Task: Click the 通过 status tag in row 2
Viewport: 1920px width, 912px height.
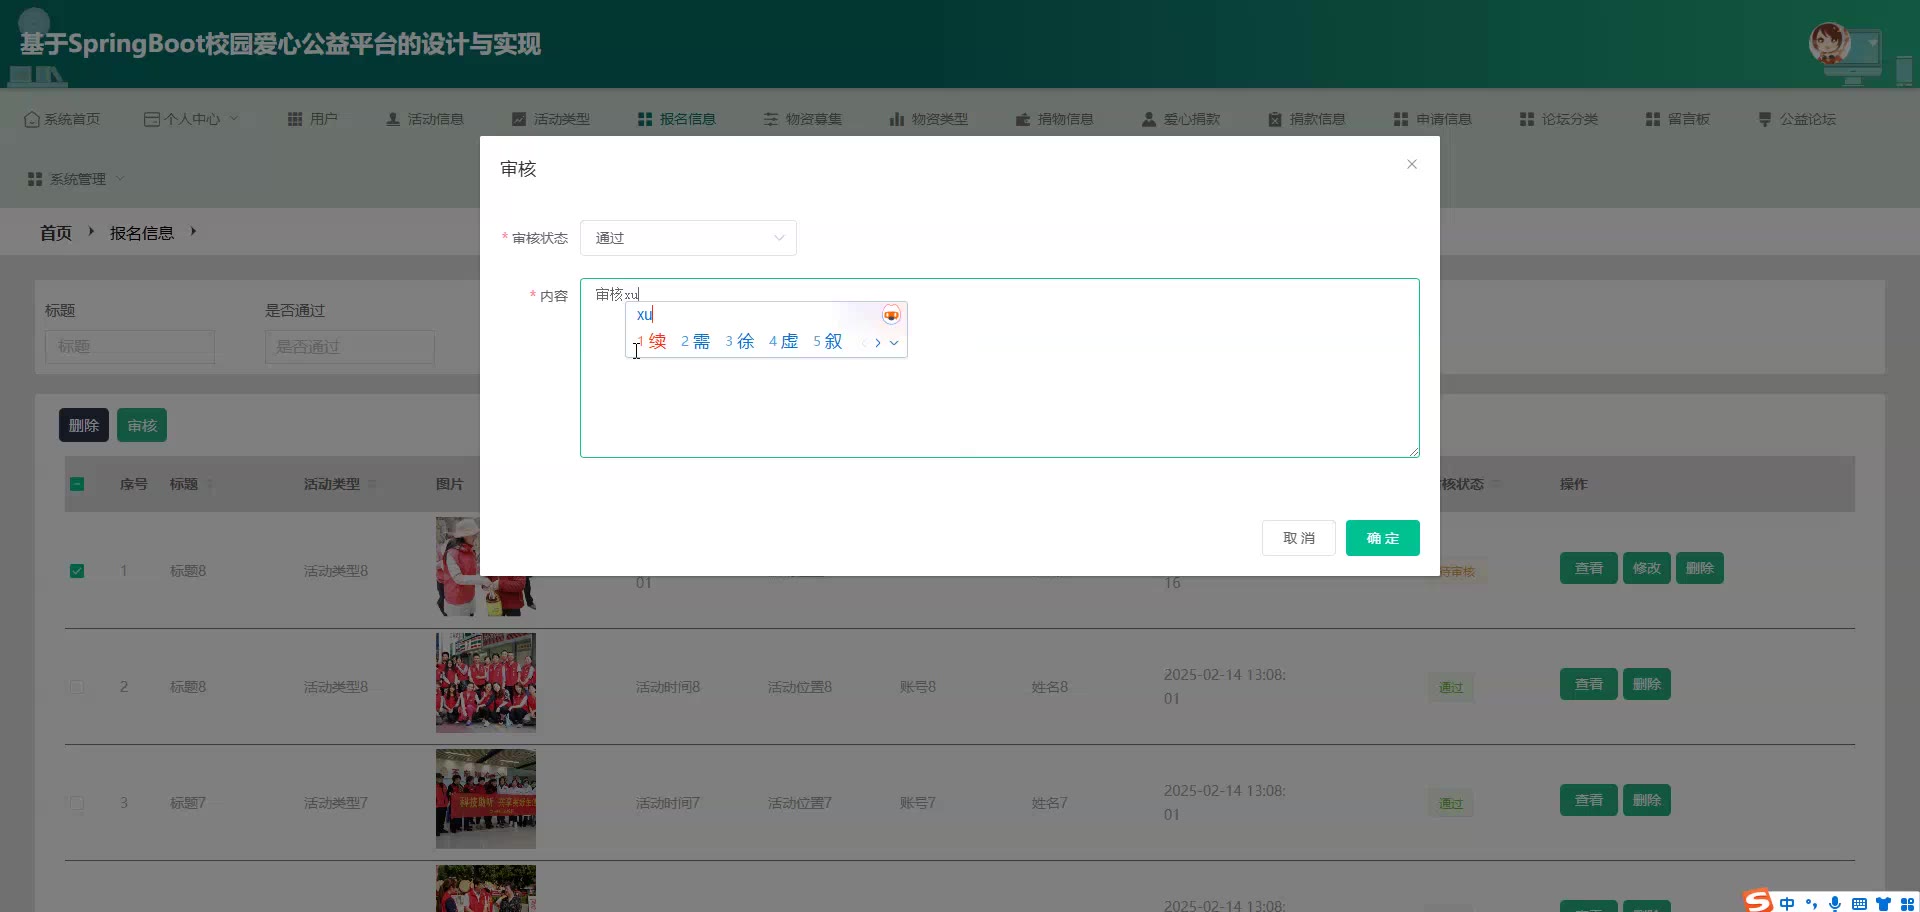Action: coord(1451,688)
